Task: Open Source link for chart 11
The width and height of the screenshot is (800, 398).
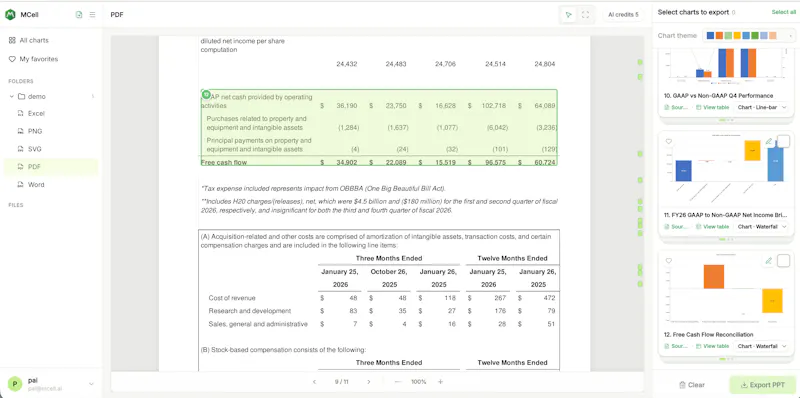Action: coord(676,227)
